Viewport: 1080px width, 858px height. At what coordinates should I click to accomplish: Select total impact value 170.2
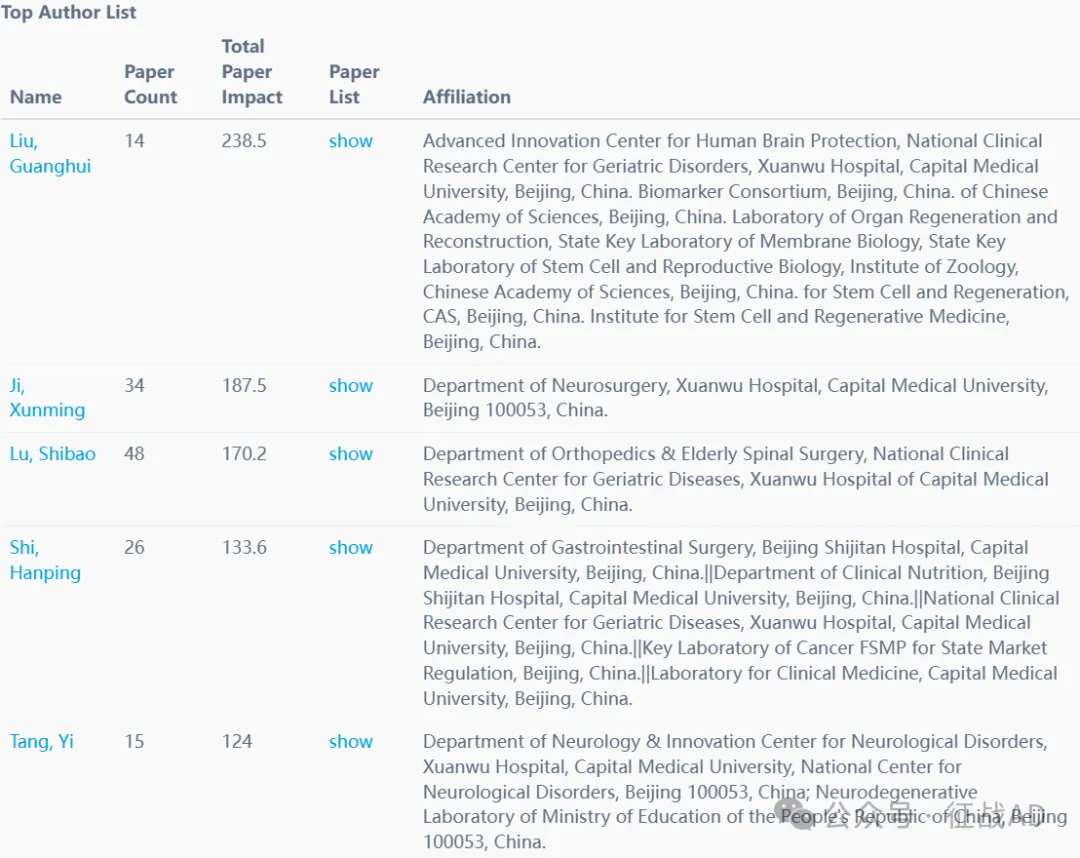(244, 454)
